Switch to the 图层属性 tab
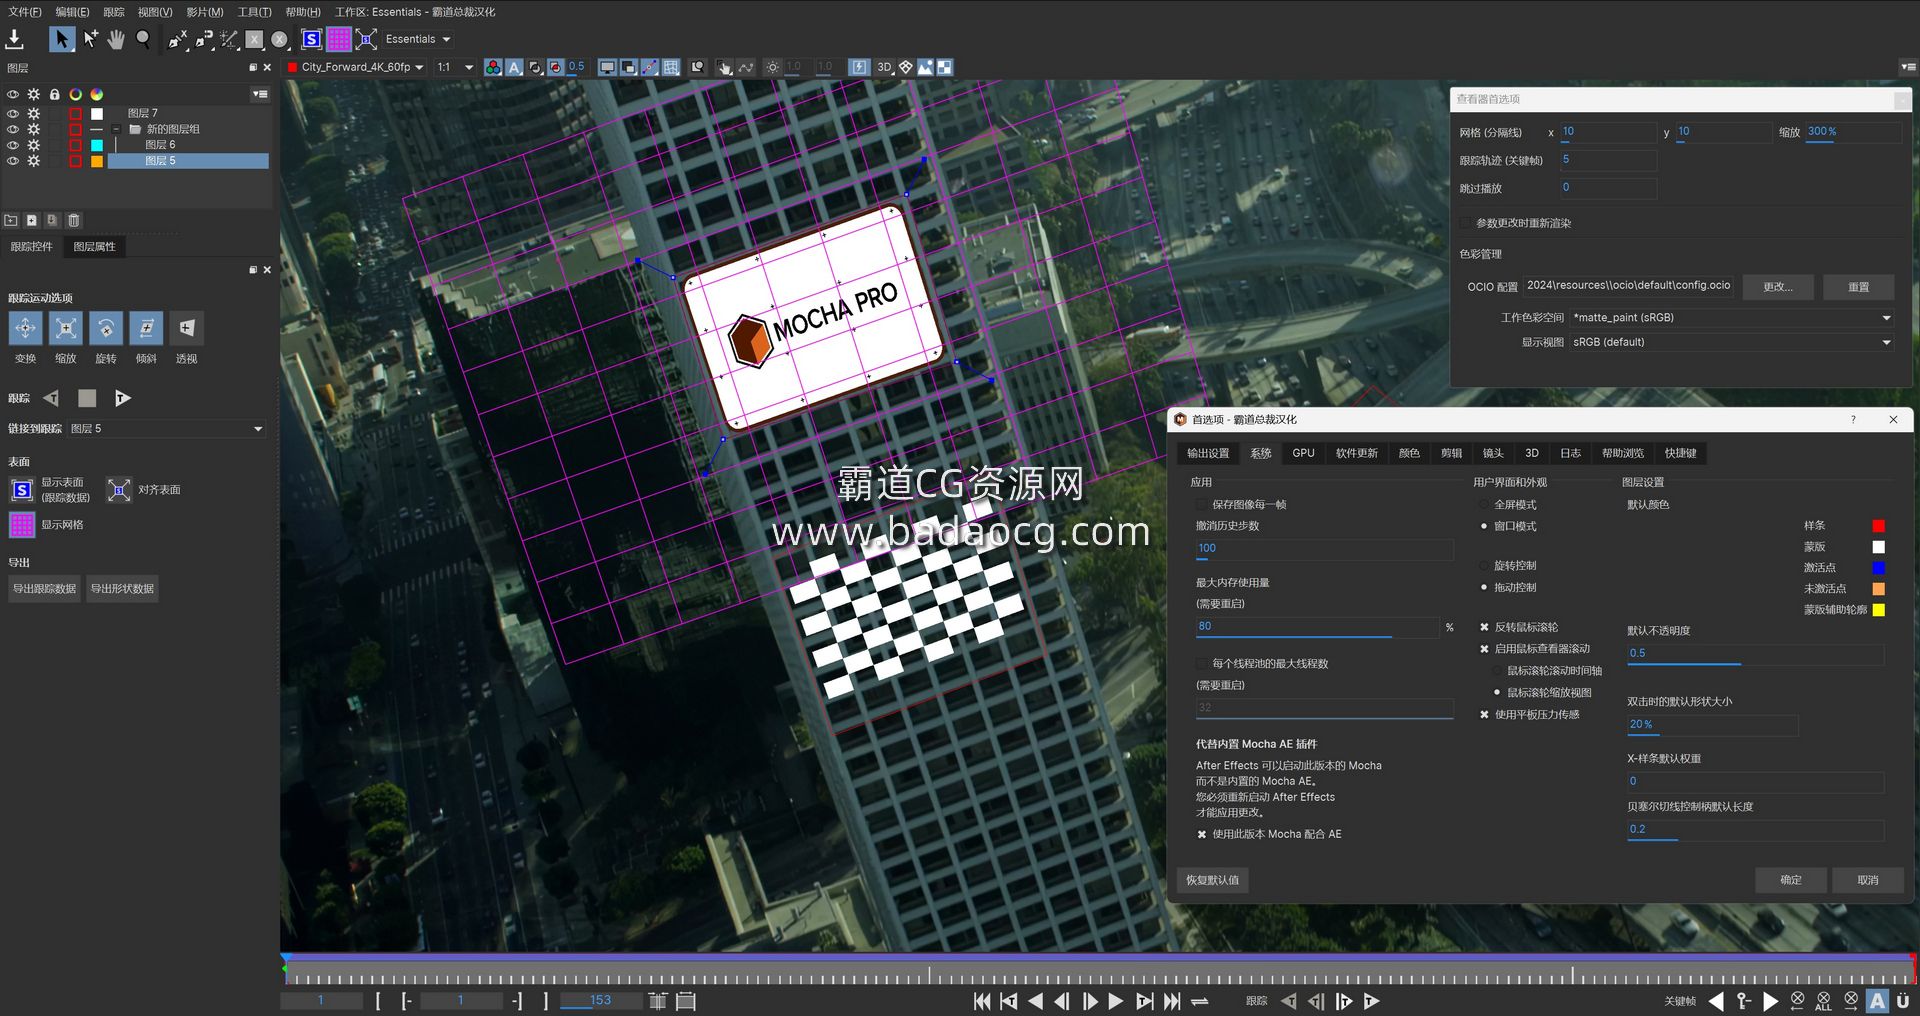The height and width of the screenshot is (1016, 1920). [x=94, y=246]
